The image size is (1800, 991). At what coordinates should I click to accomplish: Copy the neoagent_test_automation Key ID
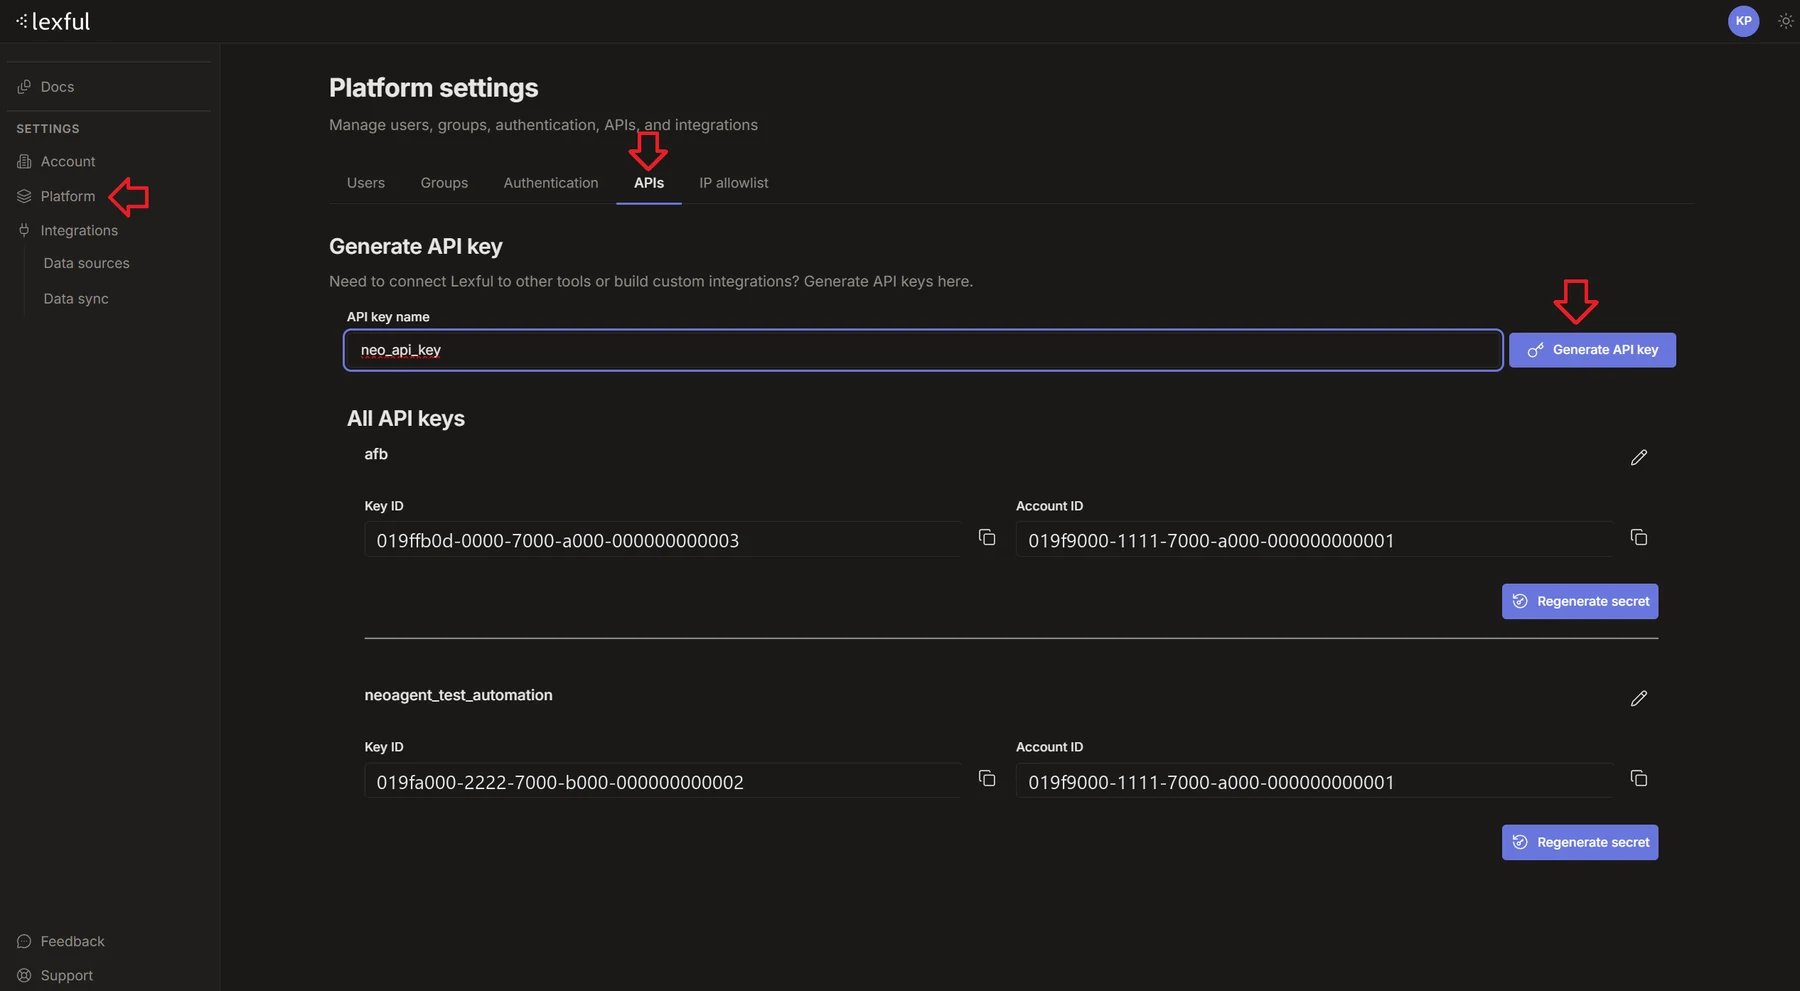point(986,778)
